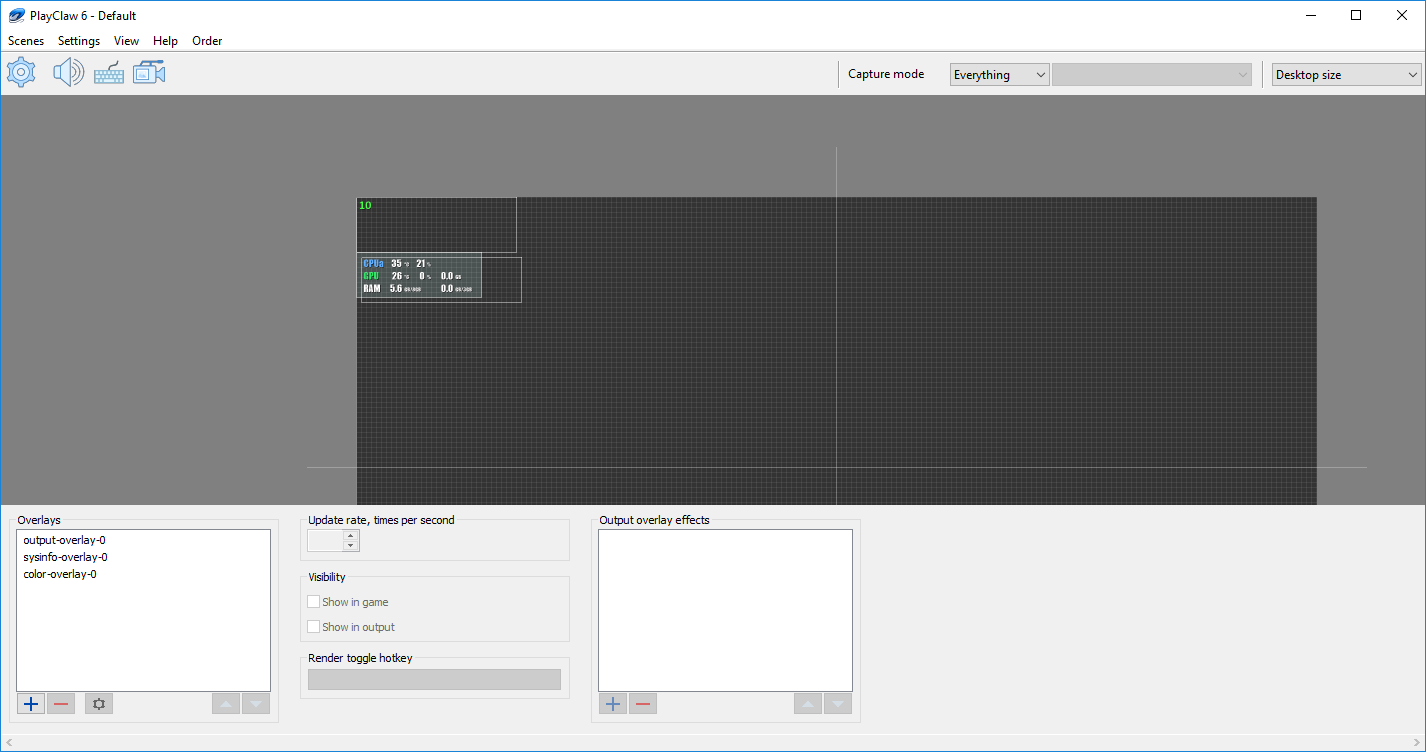Move overlay up in the list

226,704
